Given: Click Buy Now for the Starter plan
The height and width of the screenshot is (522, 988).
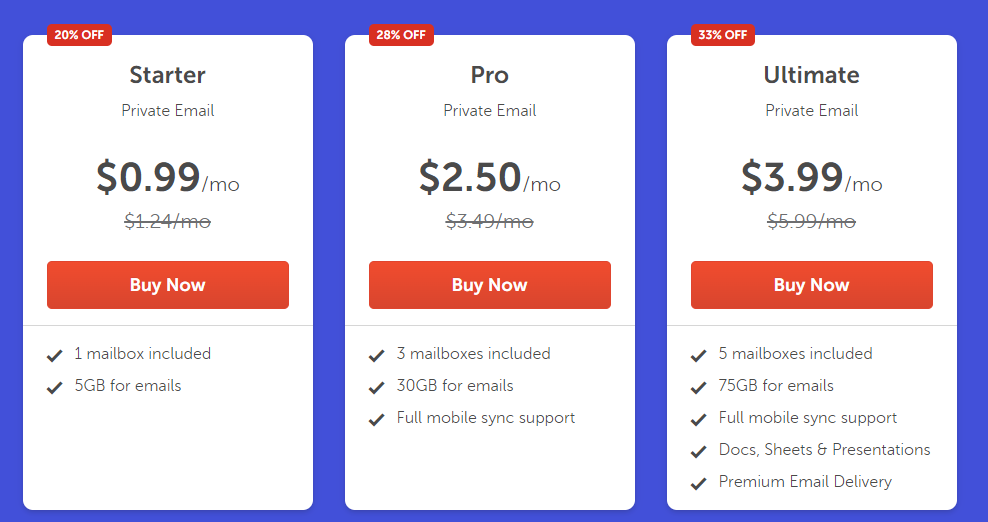Looking at the screenshot, I should click(x=168, y=285).
